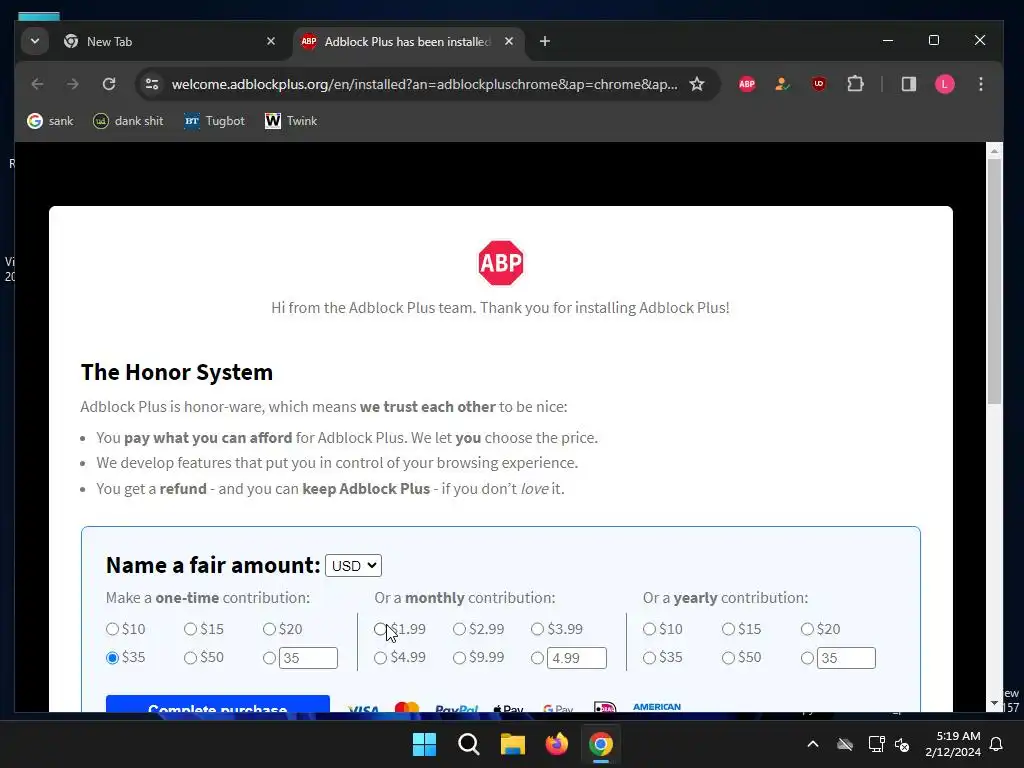1024x768 pixels.
Task: Bookmark this page with the star icon
Action: point(697,84)
